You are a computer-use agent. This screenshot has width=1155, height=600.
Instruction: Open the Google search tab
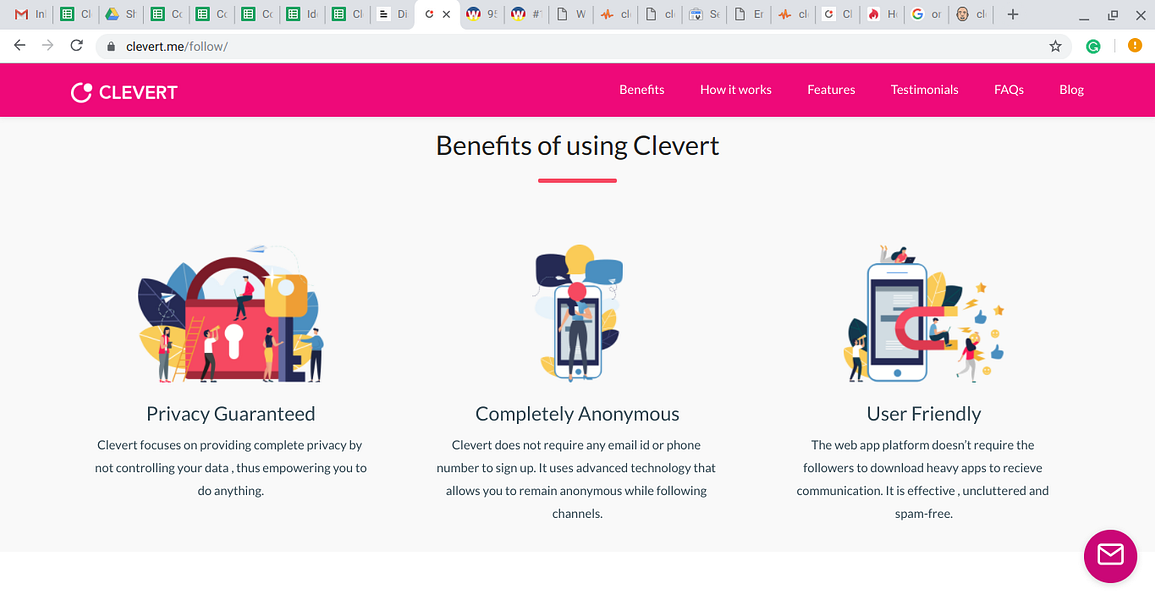pyautogui.click(x=927, y=14)
